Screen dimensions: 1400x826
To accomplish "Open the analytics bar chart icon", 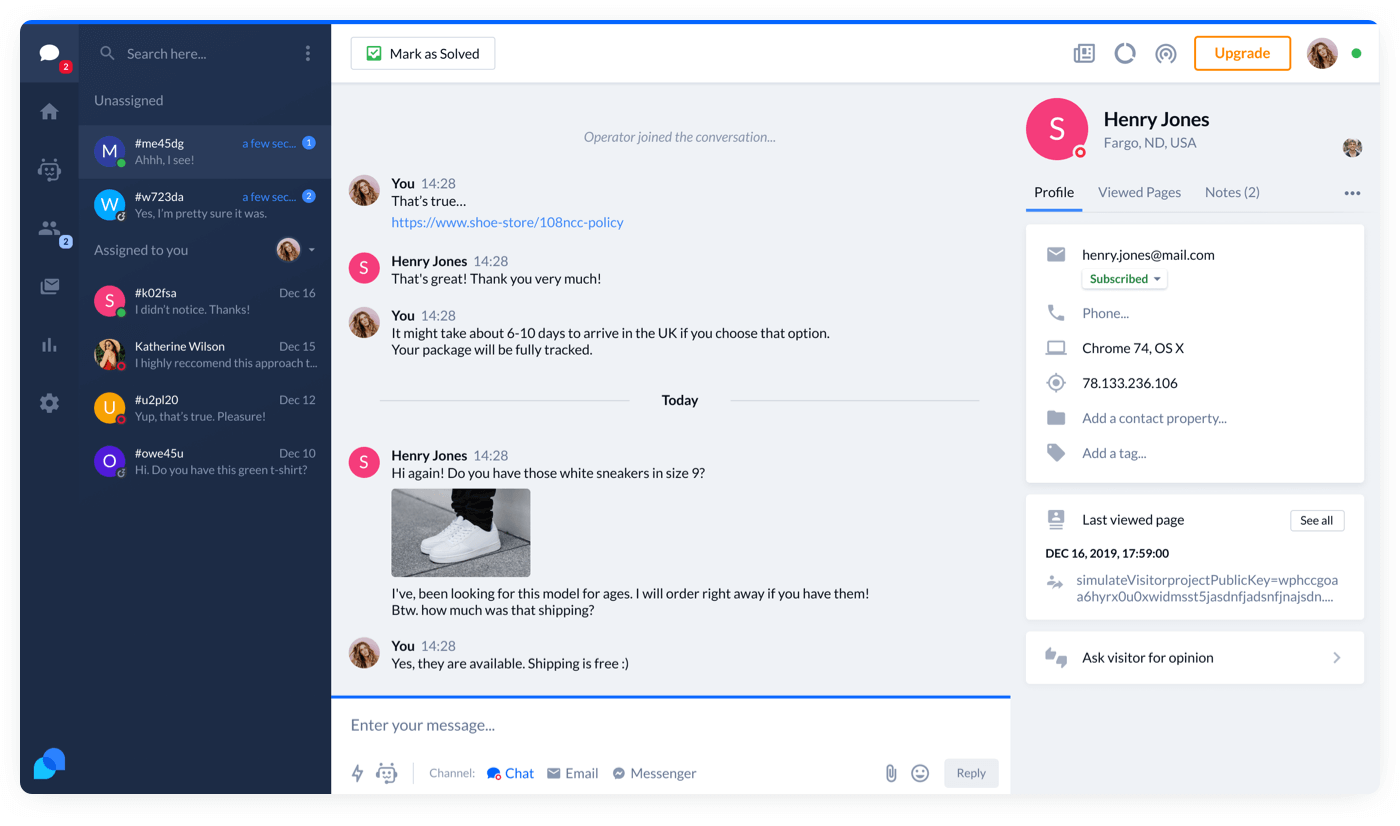I will click(x=49, y=345).
